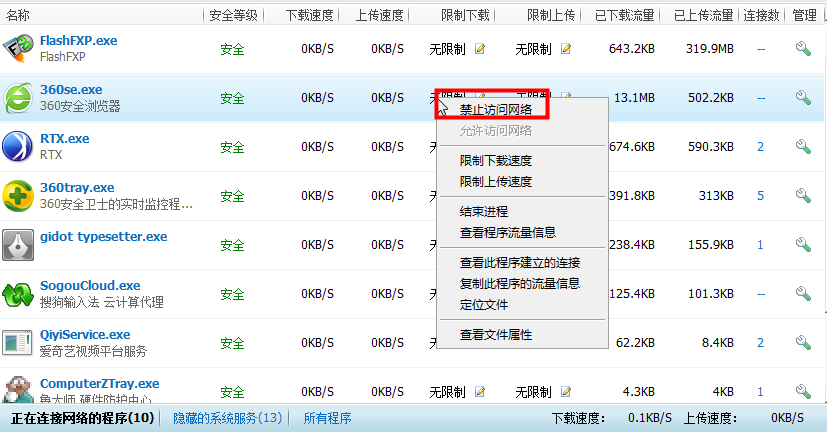
Task: Choose 限制上传速度 in context menu
Action: pyautogui.click(x=495, y=181)
